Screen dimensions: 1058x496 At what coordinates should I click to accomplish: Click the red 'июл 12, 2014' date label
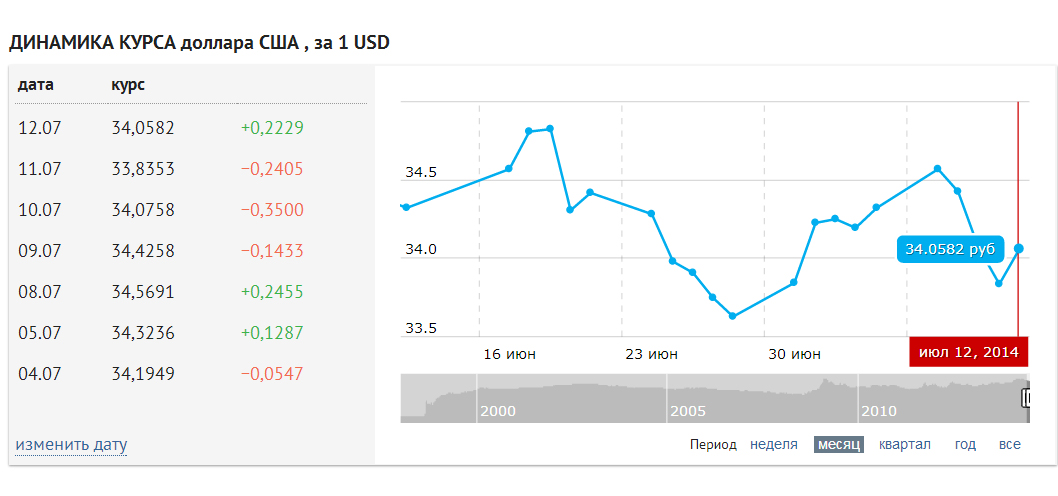[x=968, y=352]
